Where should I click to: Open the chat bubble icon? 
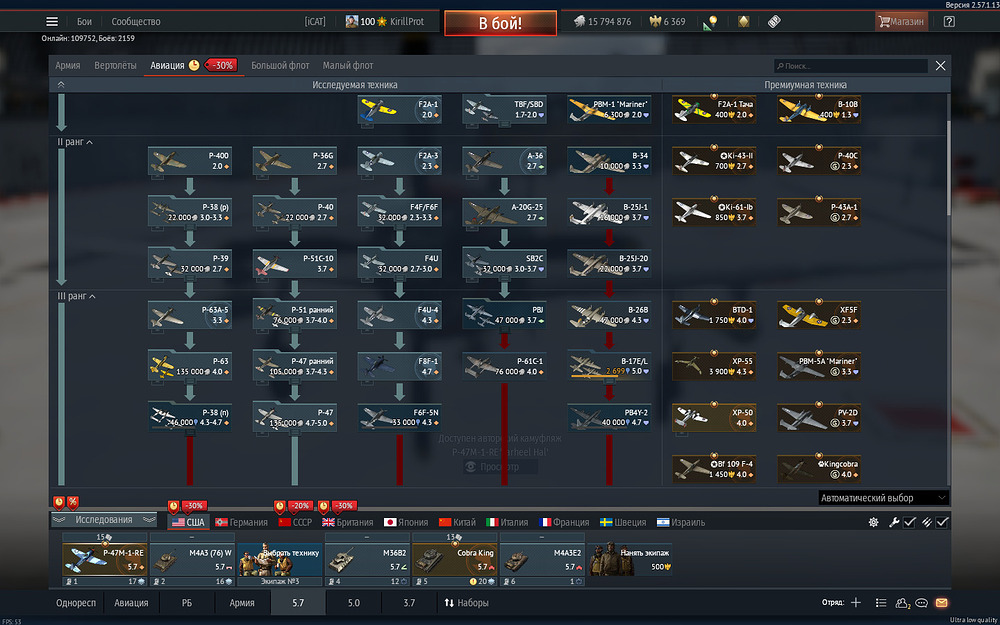921,603
